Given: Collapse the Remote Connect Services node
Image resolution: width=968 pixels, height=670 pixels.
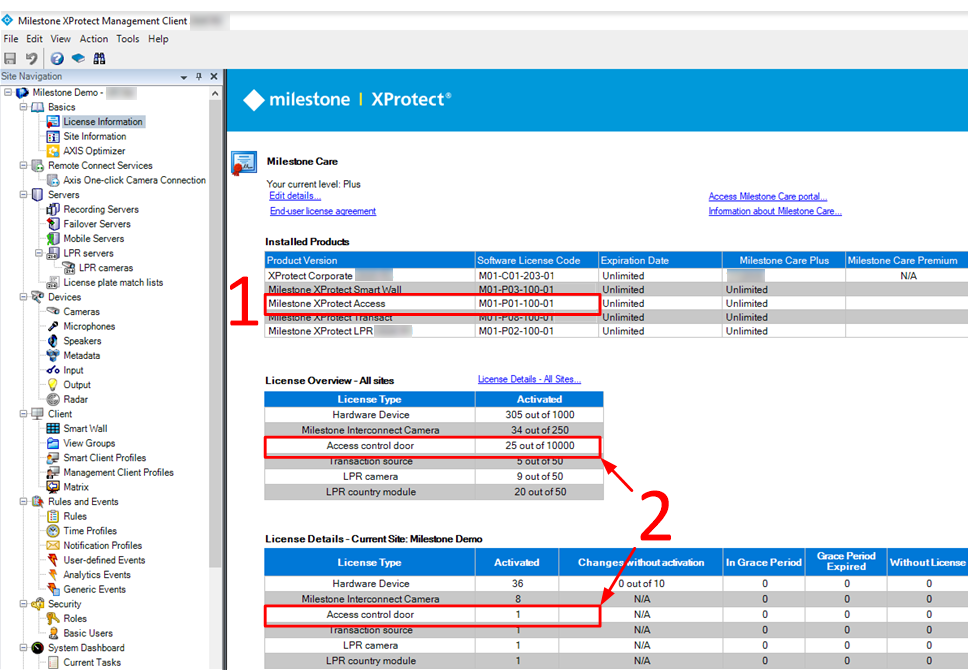Looking at the screenshot, I should tap(23, 165).
